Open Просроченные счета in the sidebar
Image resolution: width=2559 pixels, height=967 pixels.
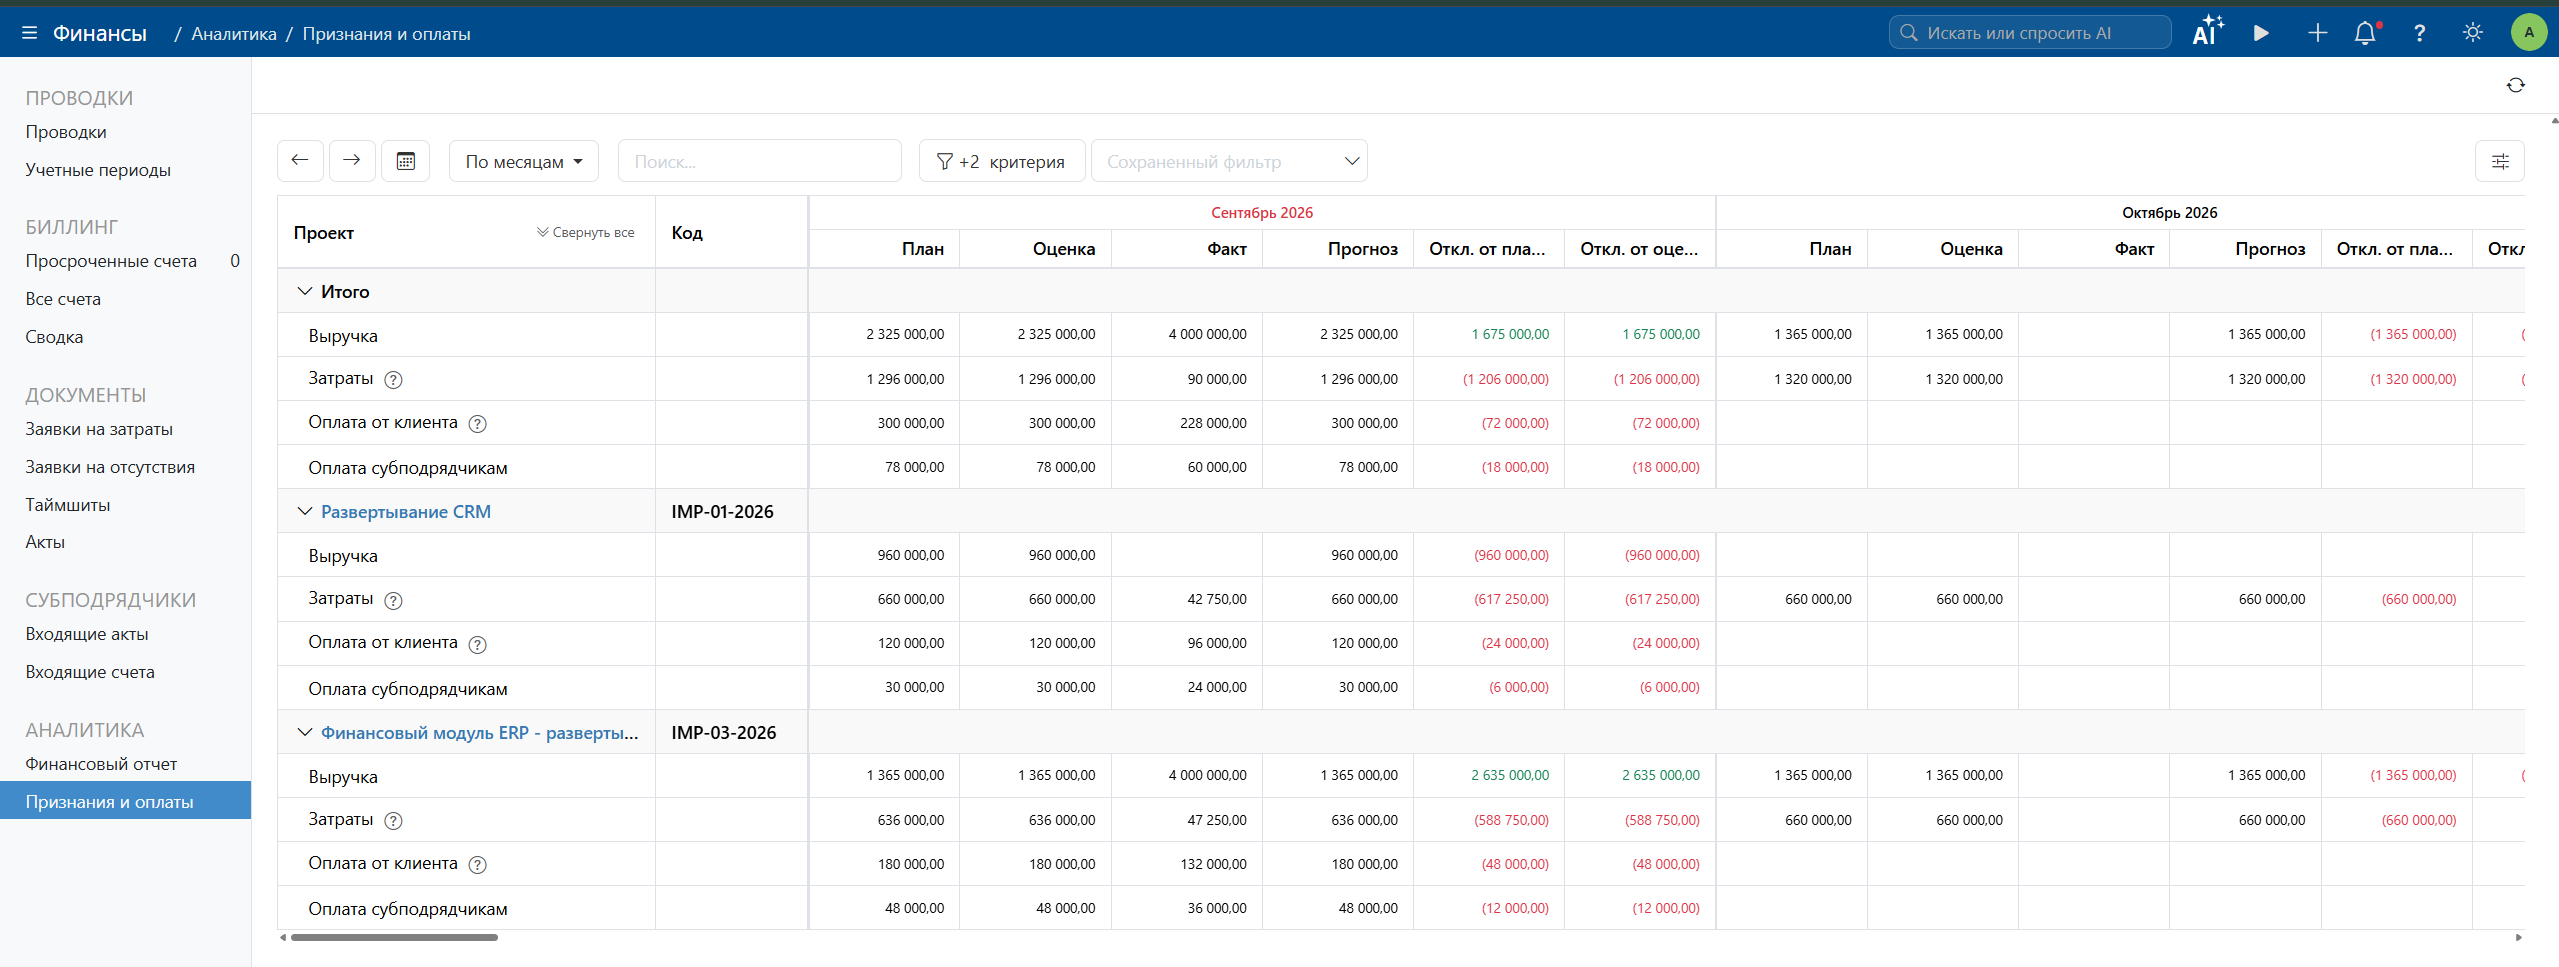[x=111, y=261]
